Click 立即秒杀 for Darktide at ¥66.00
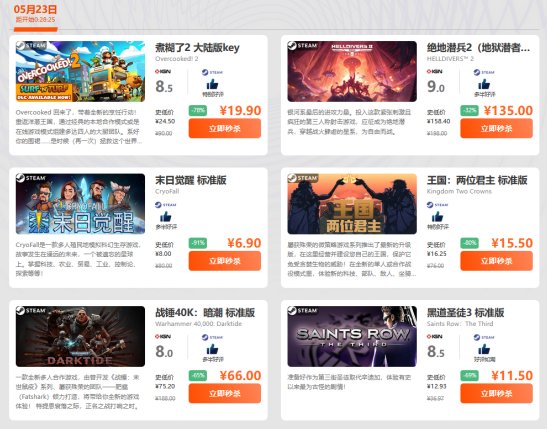Screen dimensions: 547x429 pos(225,393)
